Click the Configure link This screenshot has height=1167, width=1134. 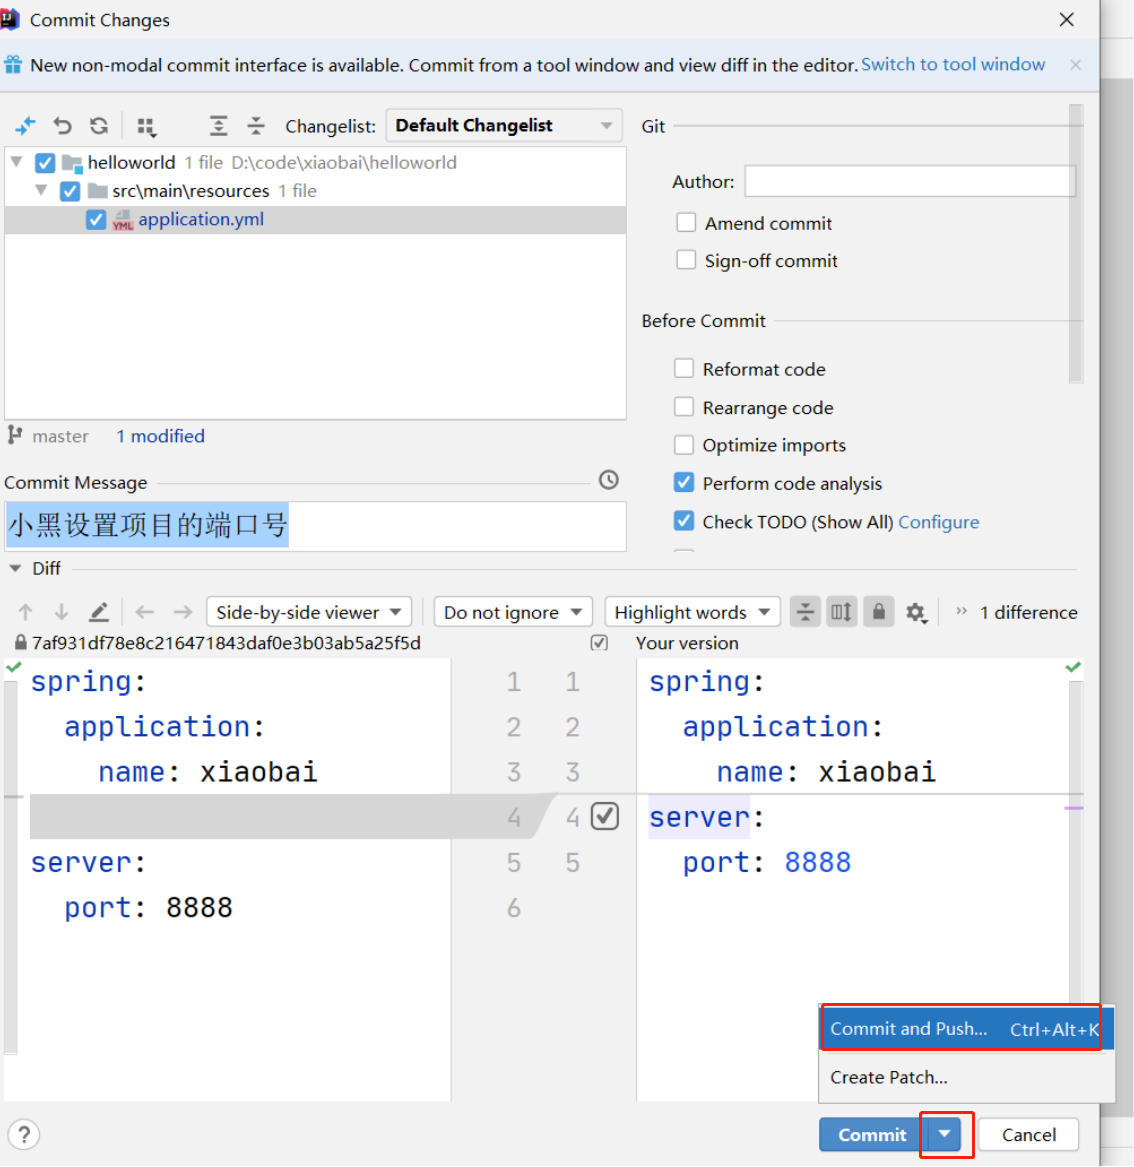point(938,522)
